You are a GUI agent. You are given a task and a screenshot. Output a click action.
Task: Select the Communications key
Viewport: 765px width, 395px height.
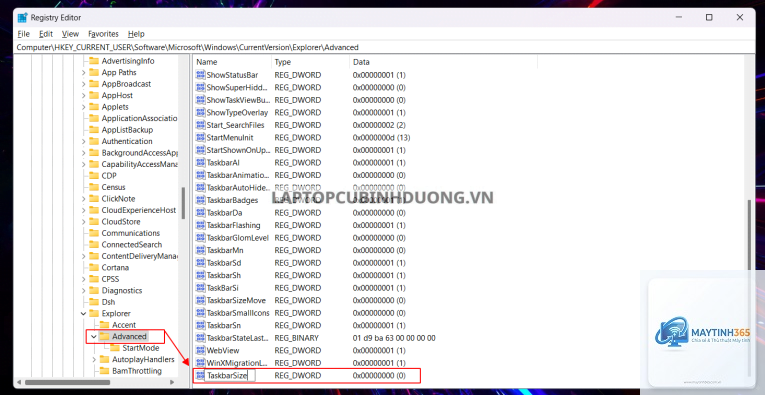130,233
